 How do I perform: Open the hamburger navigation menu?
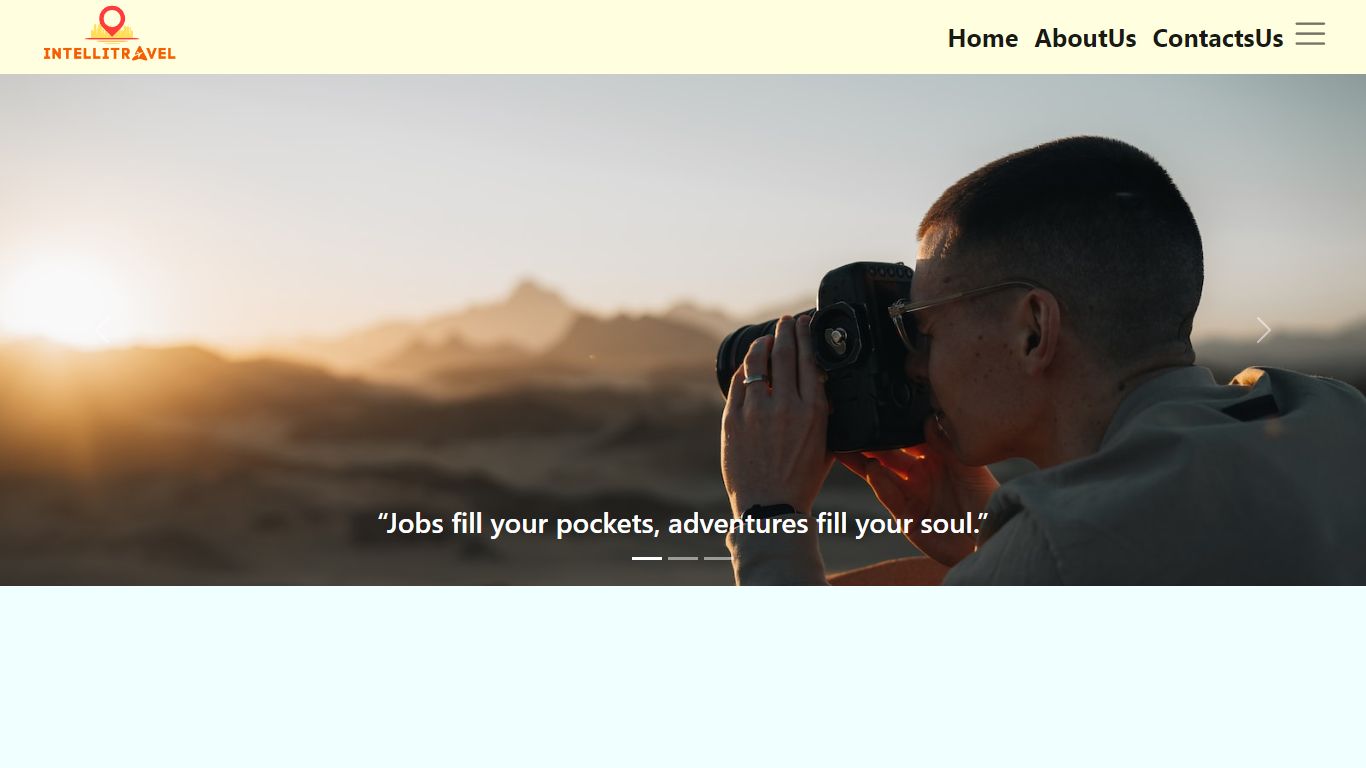(x=1310, y=34)
